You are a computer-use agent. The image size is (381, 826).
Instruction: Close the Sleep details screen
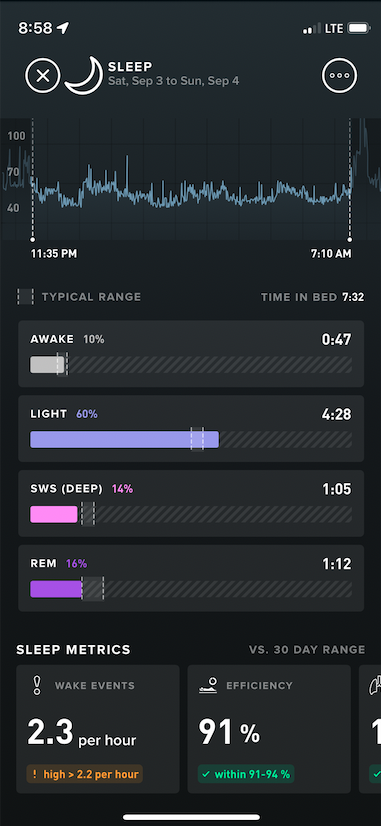(x=43, y=76)
